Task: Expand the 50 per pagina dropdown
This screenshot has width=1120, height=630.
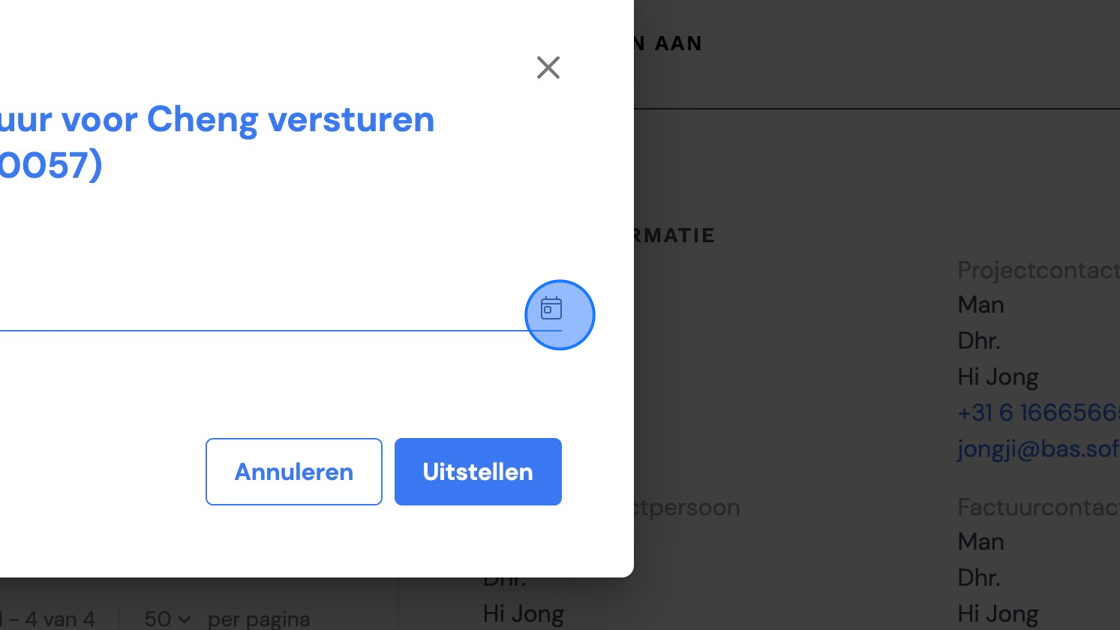Action: [167, 619]
